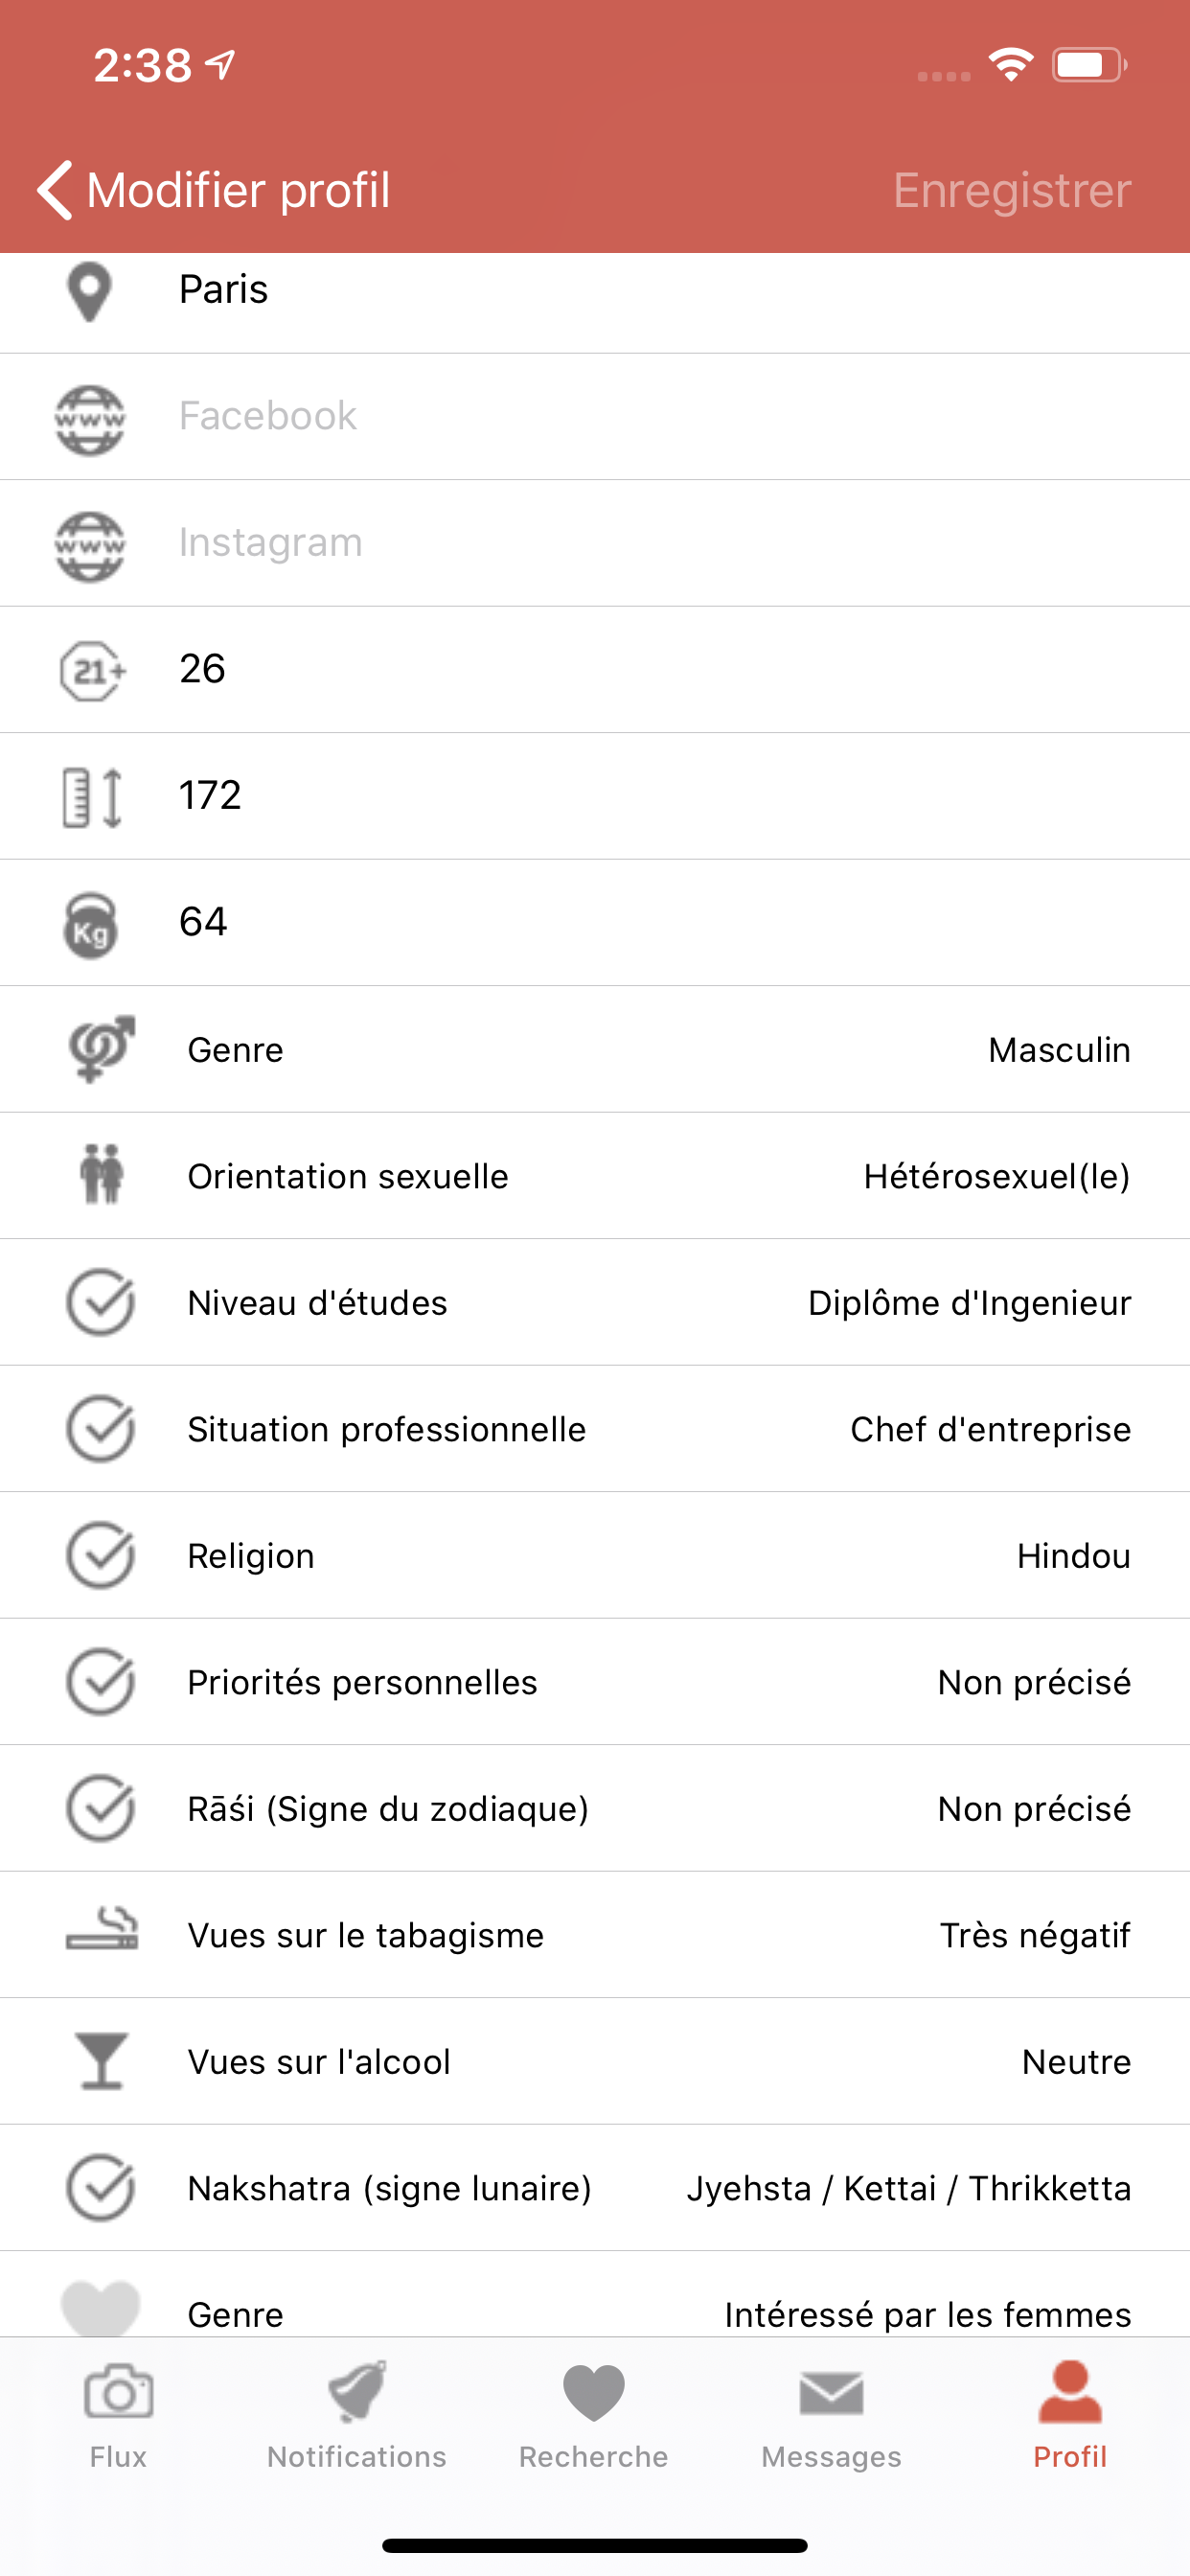Tap the Kg weight icon
1190x2576 pixels.
(x=91, y=924)
